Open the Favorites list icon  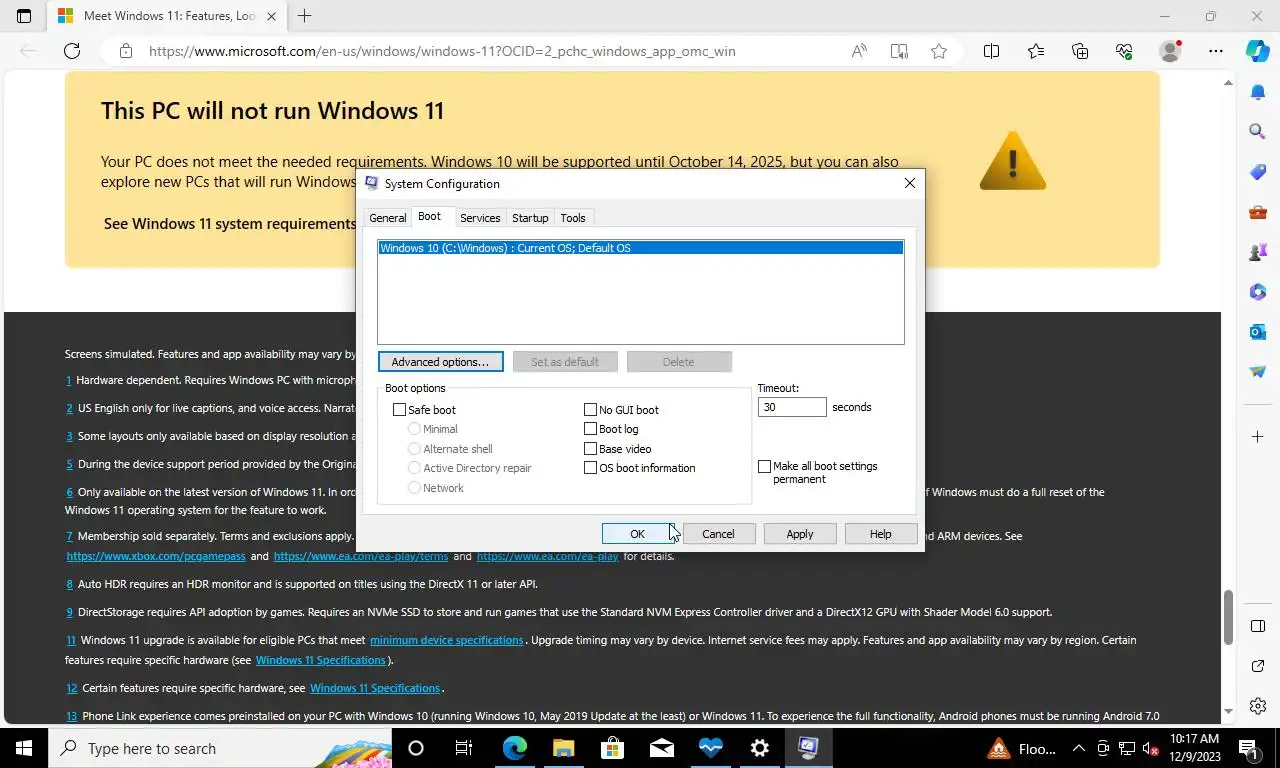pos(1035,51)
